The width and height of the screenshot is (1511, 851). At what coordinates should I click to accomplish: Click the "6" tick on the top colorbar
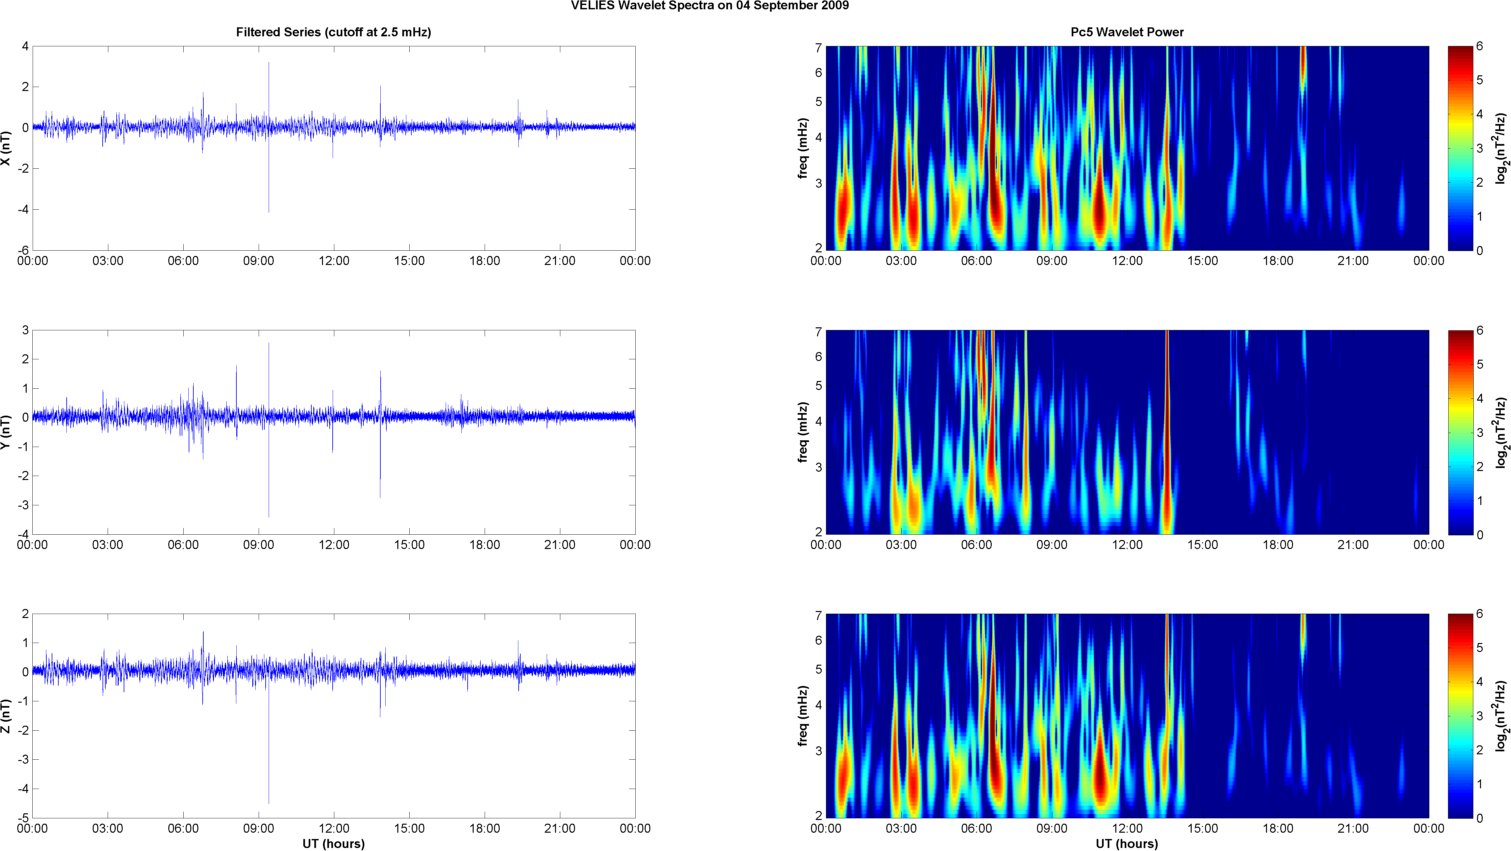coord(1480,47)
